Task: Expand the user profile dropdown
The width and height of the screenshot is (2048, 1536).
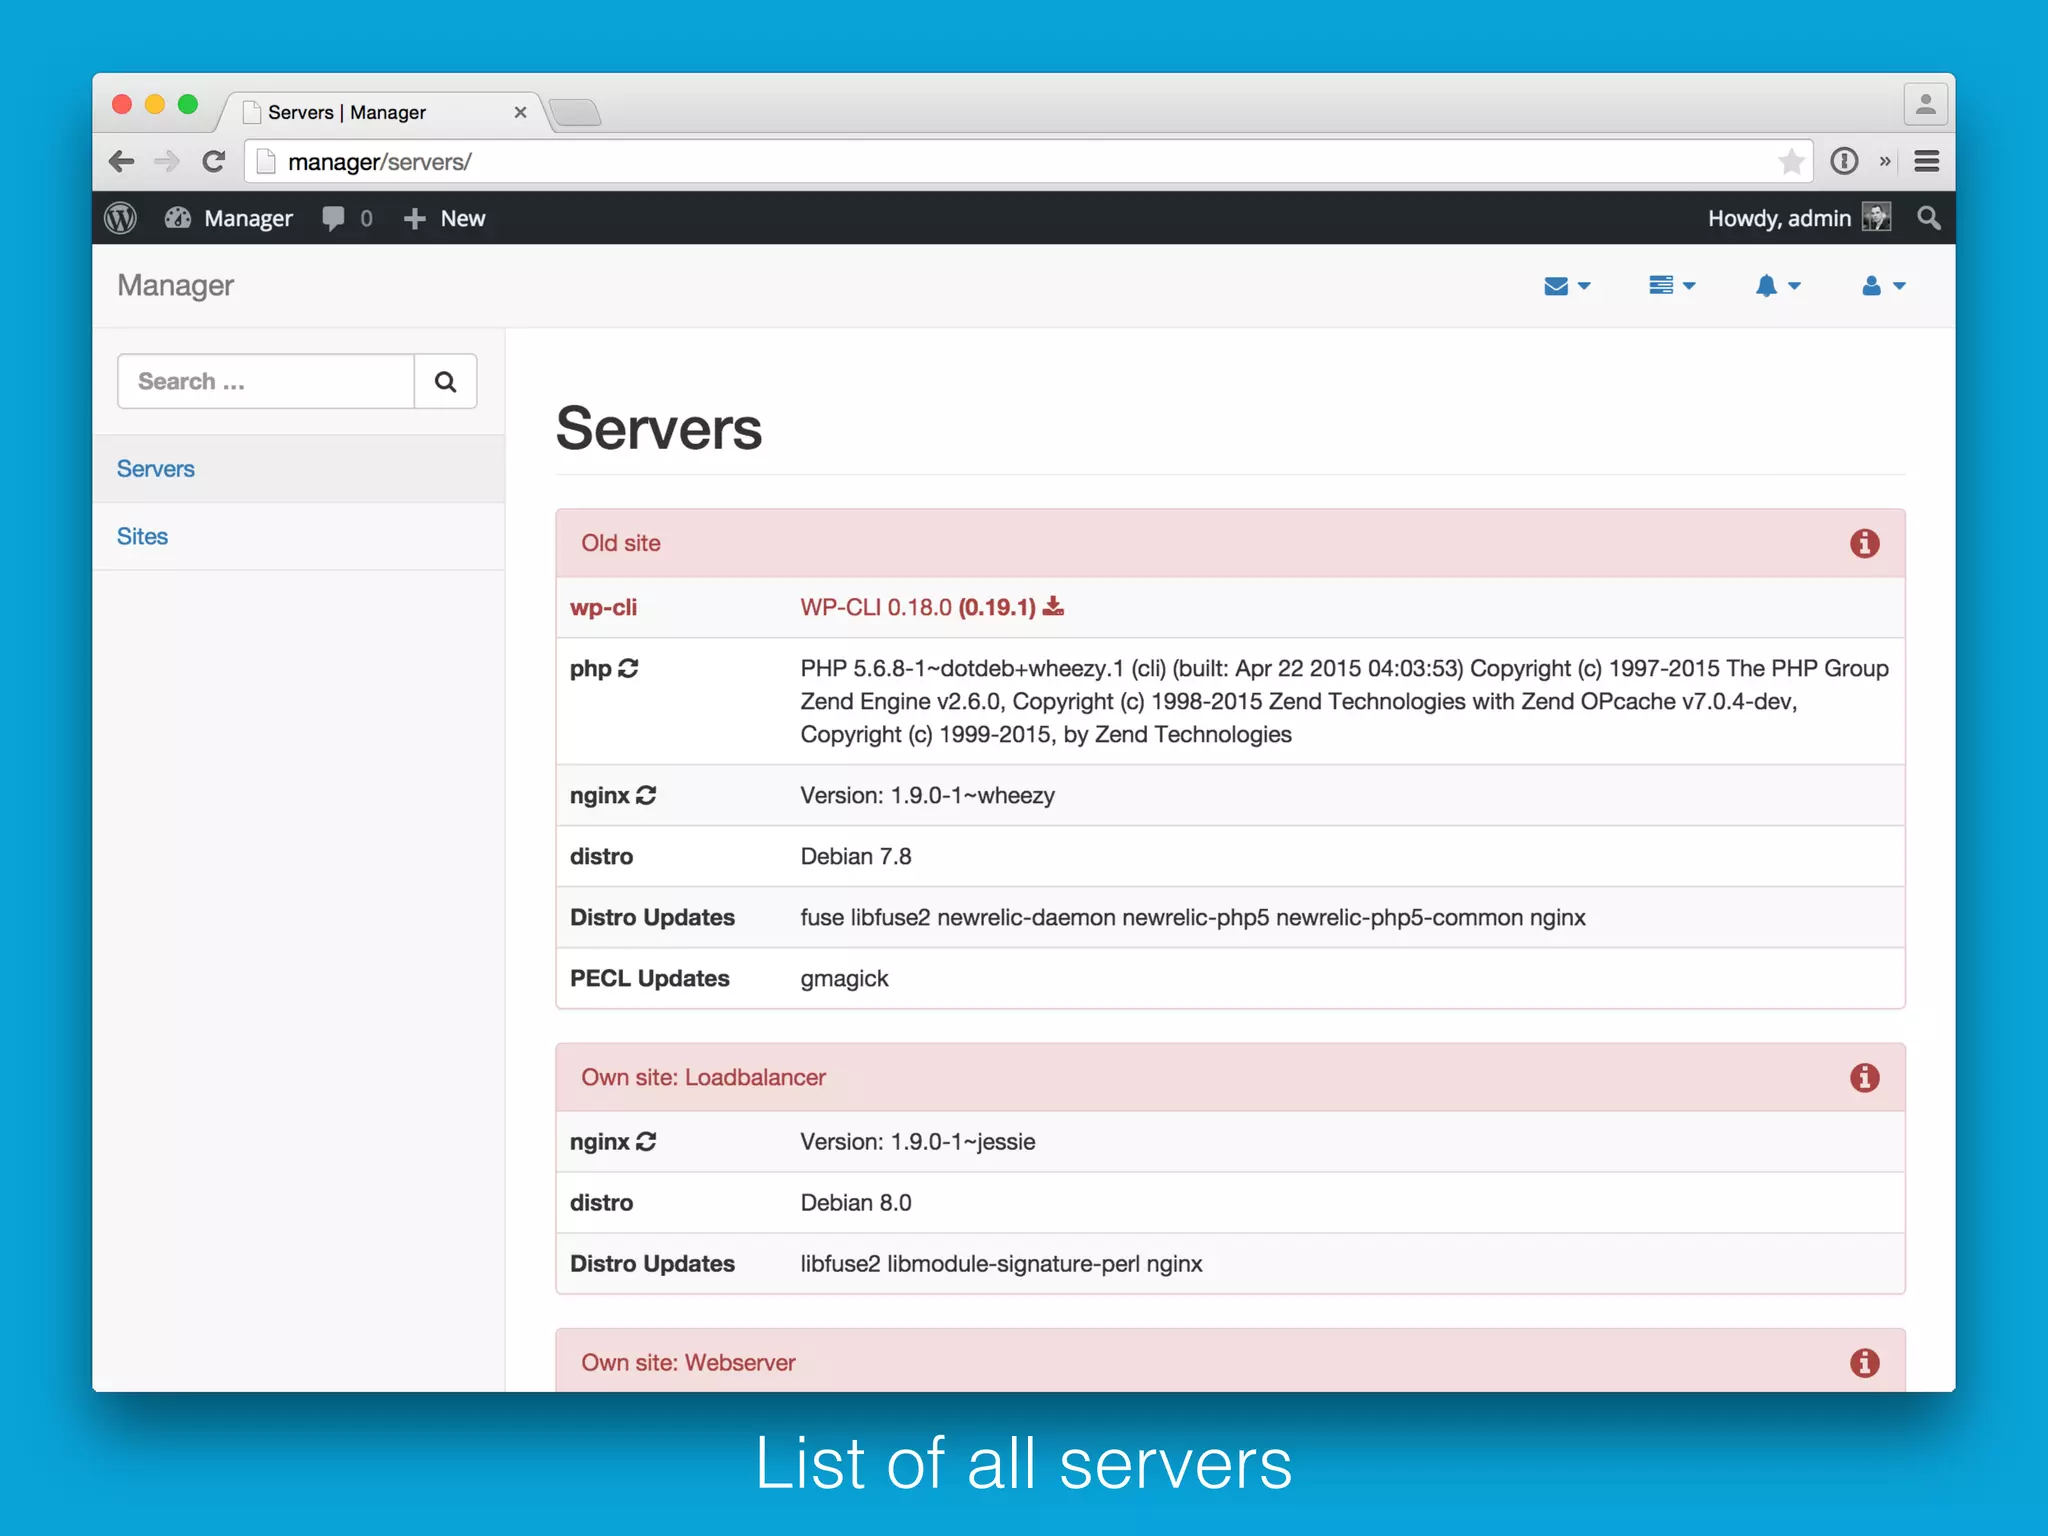Action: (1883, 286)
